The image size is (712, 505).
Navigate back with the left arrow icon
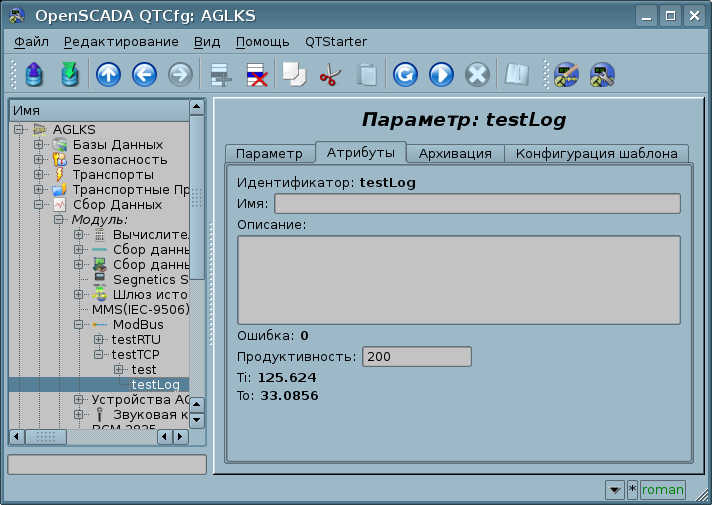coord(144,75)
